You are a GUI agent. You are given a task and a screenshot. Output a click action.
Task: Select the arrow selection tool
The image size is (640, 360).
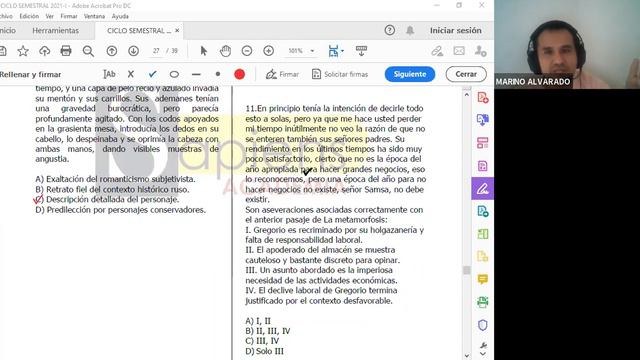[204, 51]
